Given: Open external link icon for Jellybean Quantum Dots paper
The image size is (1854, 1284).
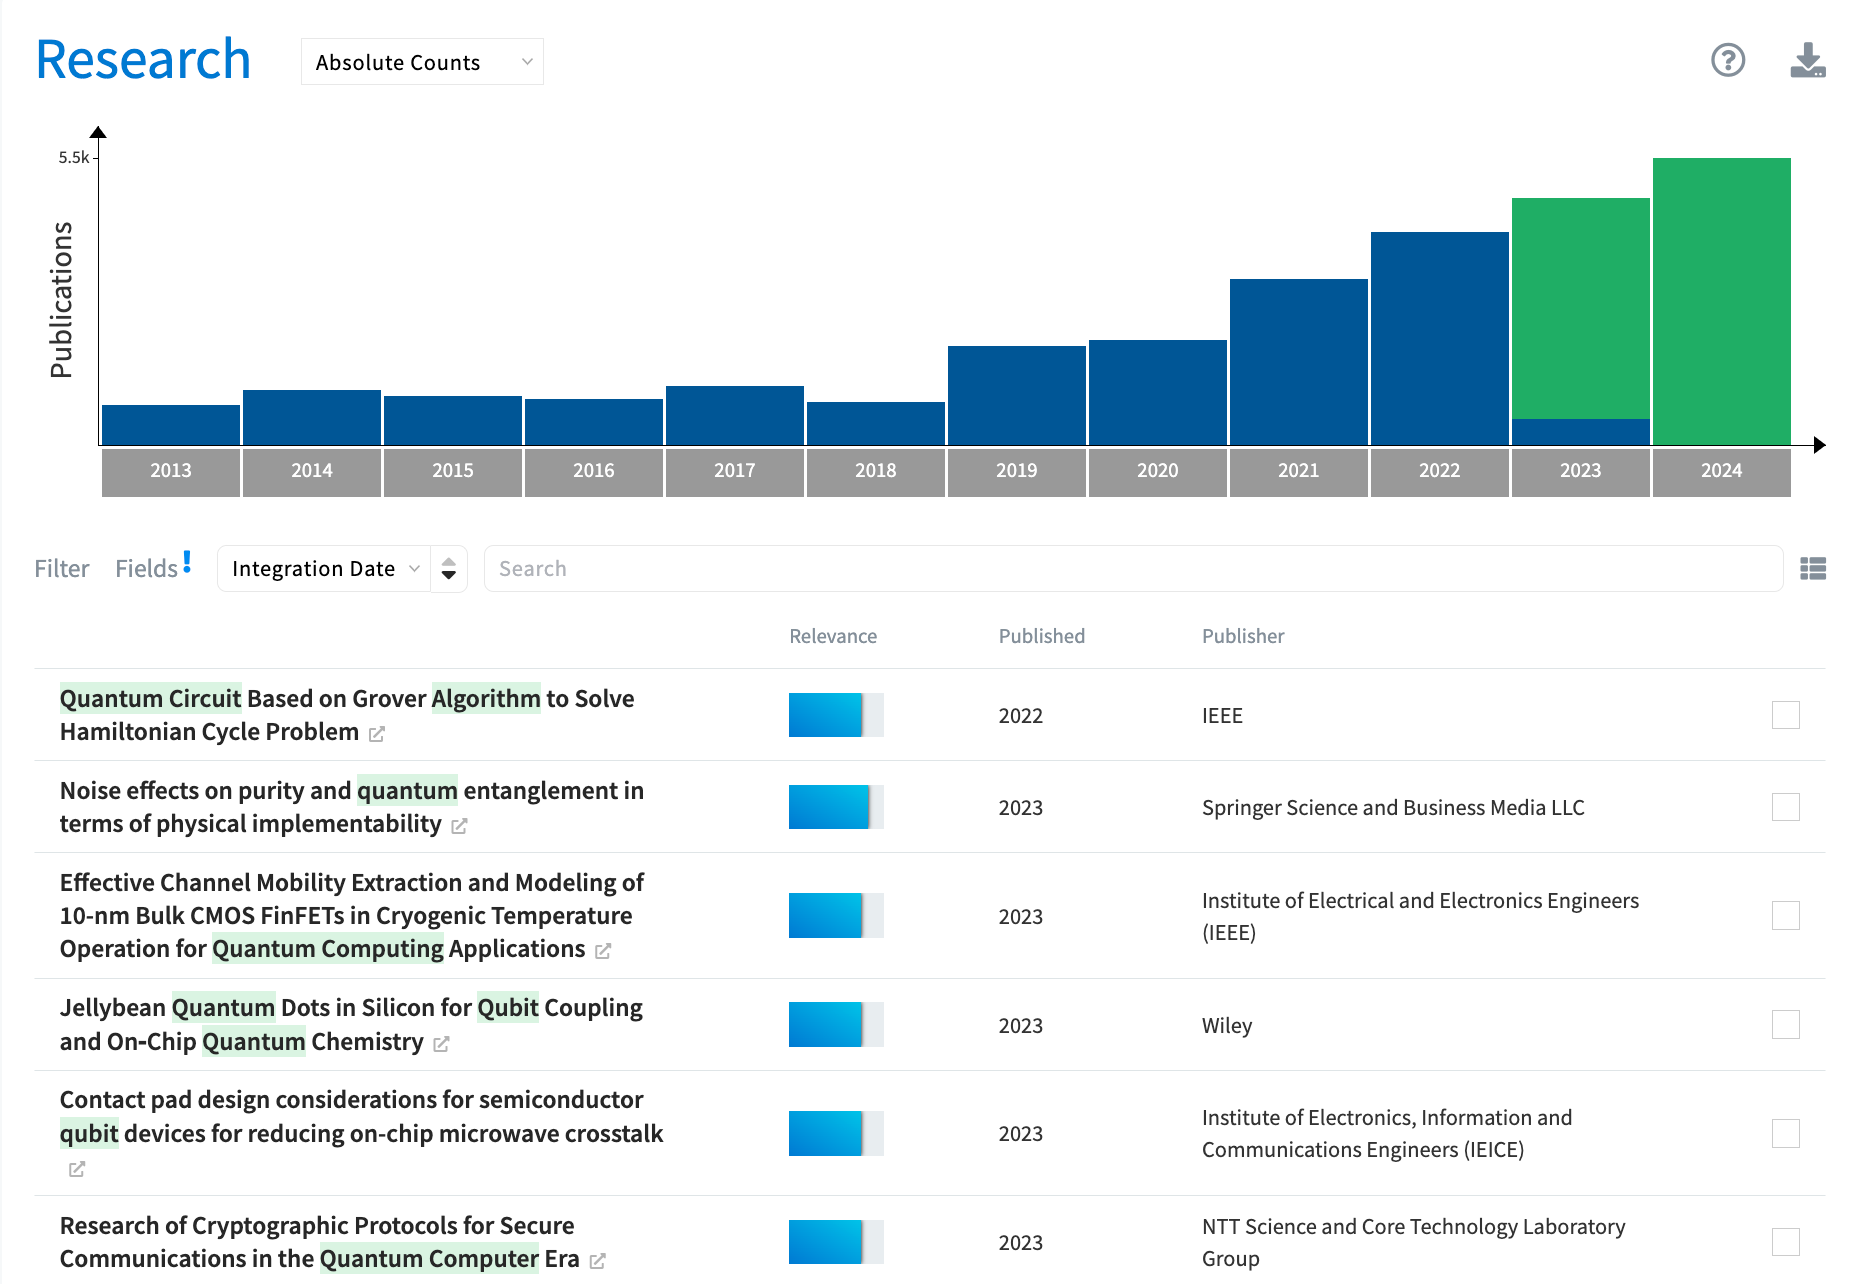Looking at the screenshot, I should tap(441, 1044).
